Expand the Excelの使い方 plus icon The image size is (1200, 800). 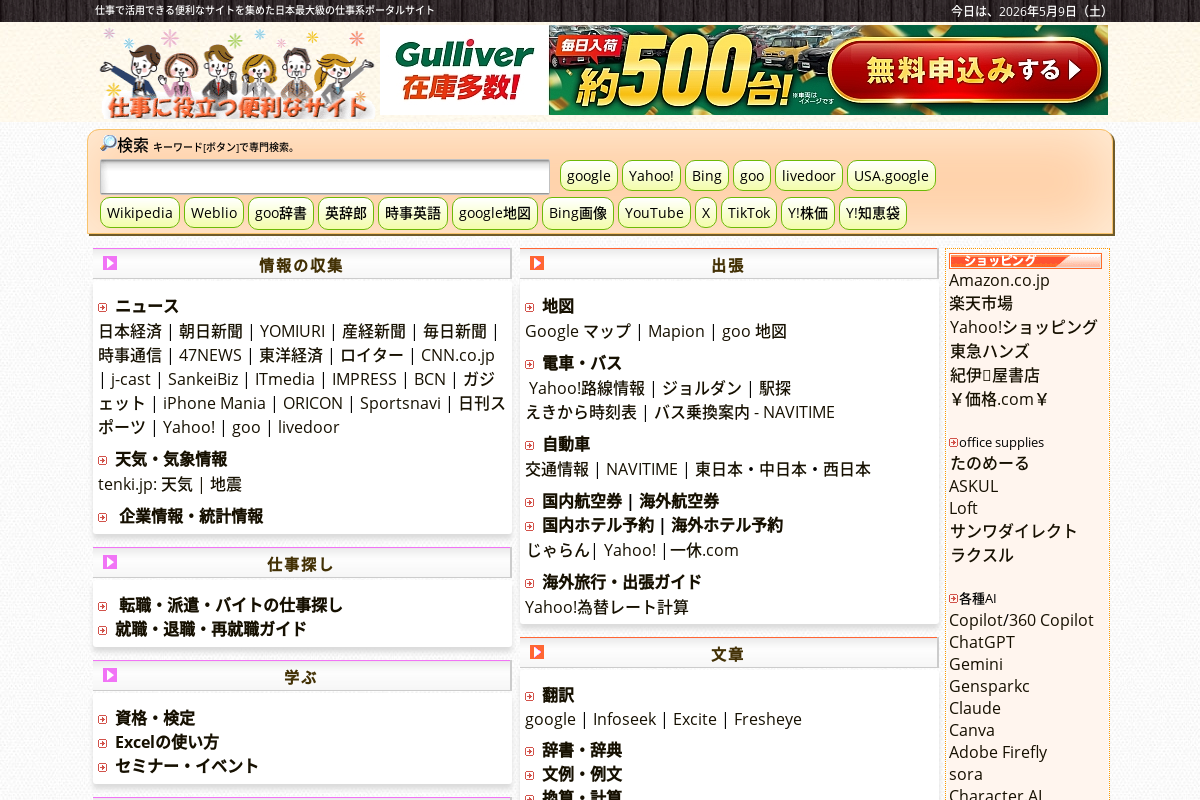(x=102, y=744)
